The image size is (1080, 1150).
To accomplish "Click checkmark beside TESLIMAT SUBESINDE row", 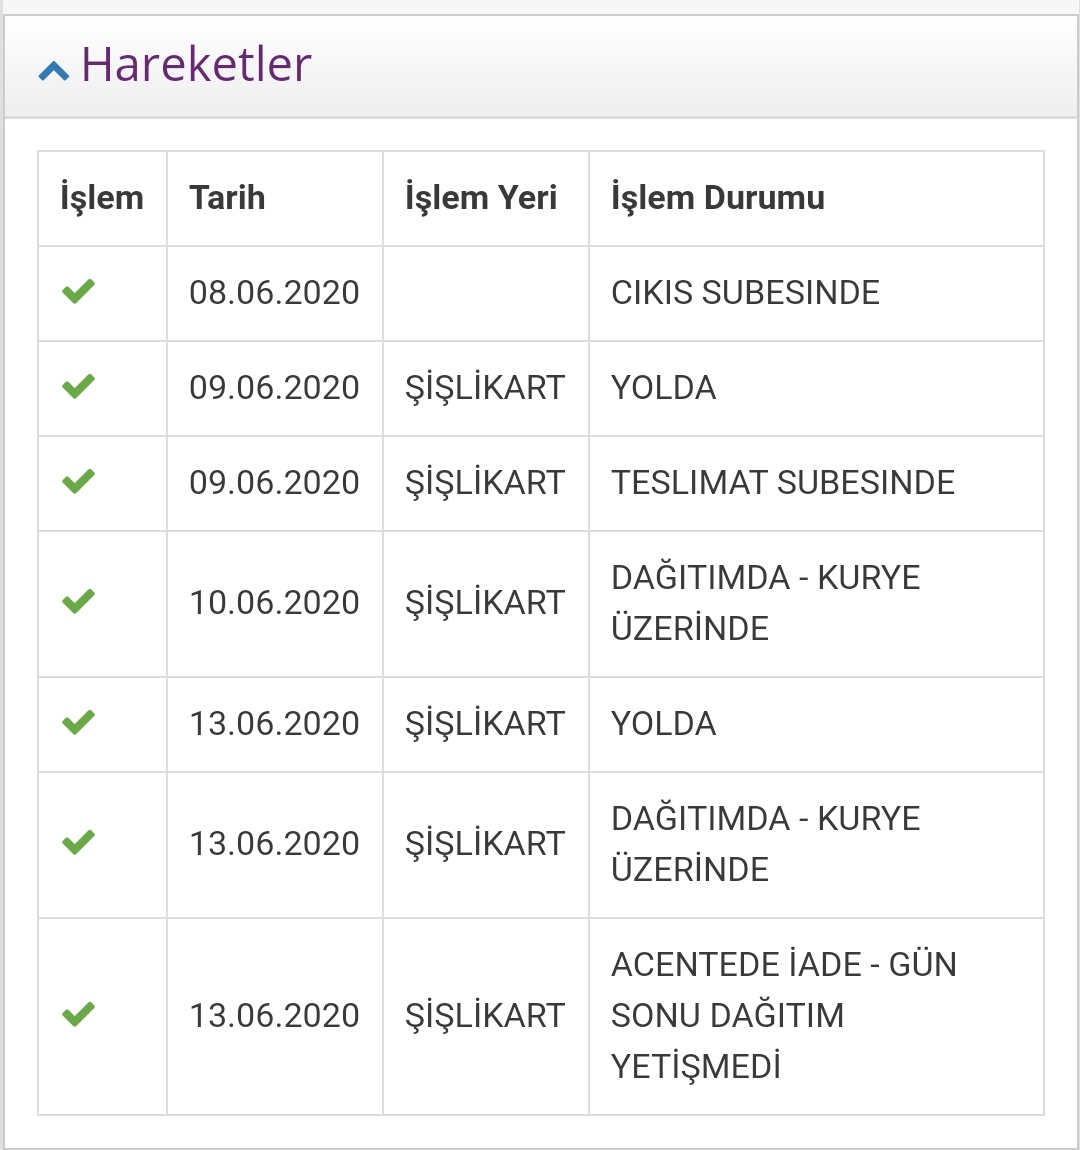I will [x=78, y=482].
